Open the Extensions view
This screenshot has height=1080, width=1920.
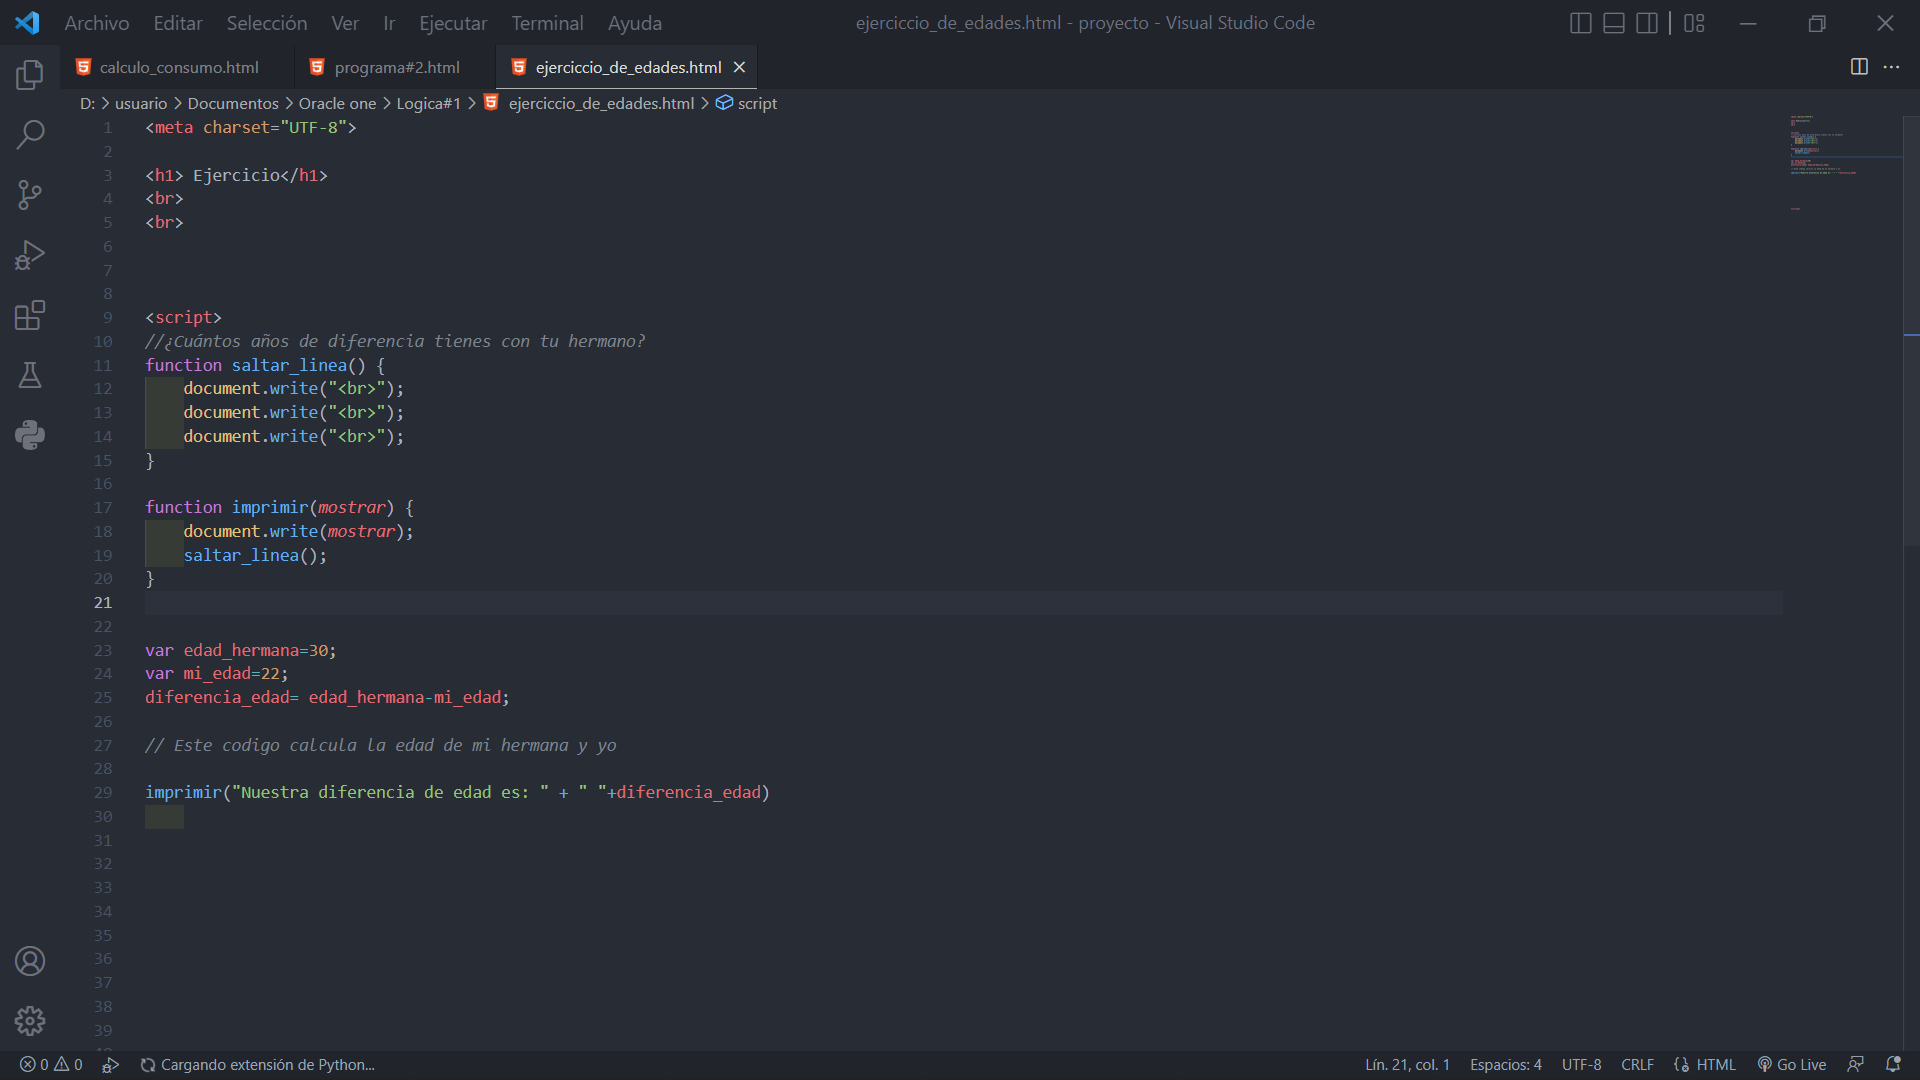point(30,315)
